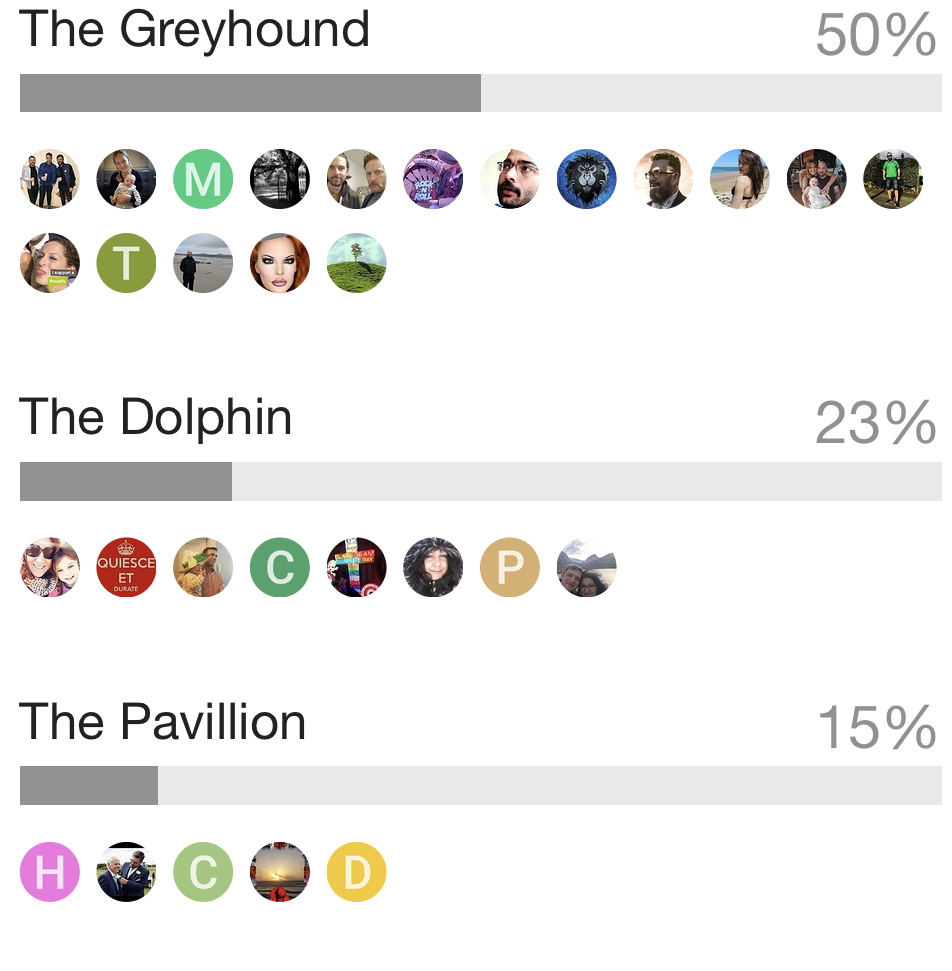Screen dimensions: 952x971
Task: Select the red-haired illustrated woman avatar
Action: point(280,263)
